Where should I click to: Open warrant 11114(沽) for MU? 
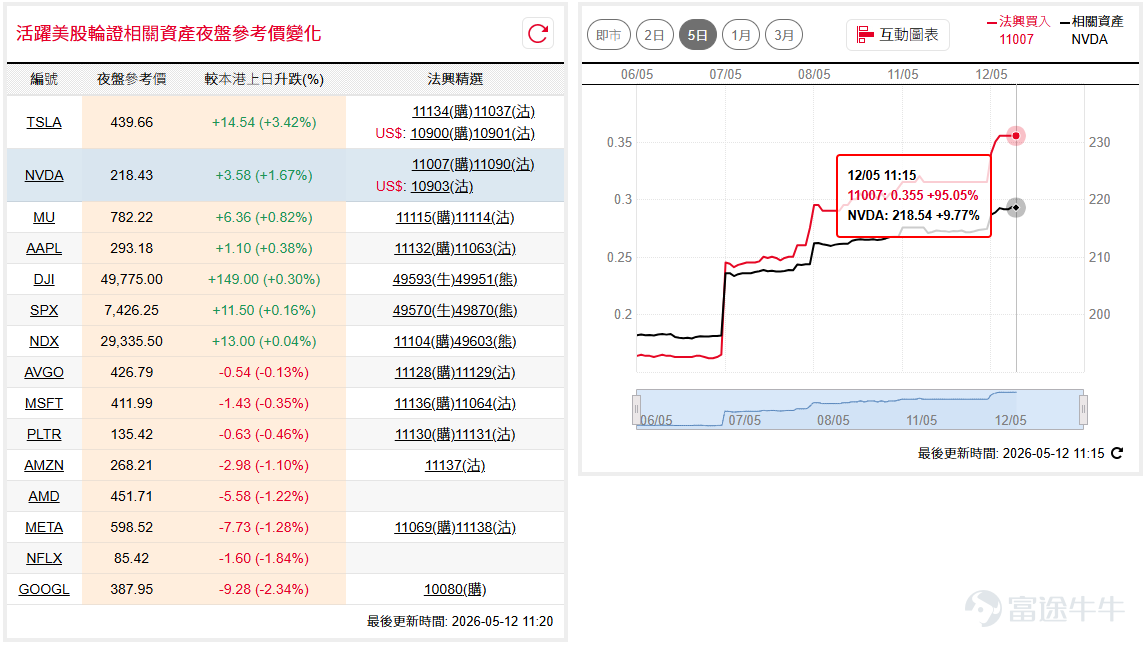pos(485,217)
